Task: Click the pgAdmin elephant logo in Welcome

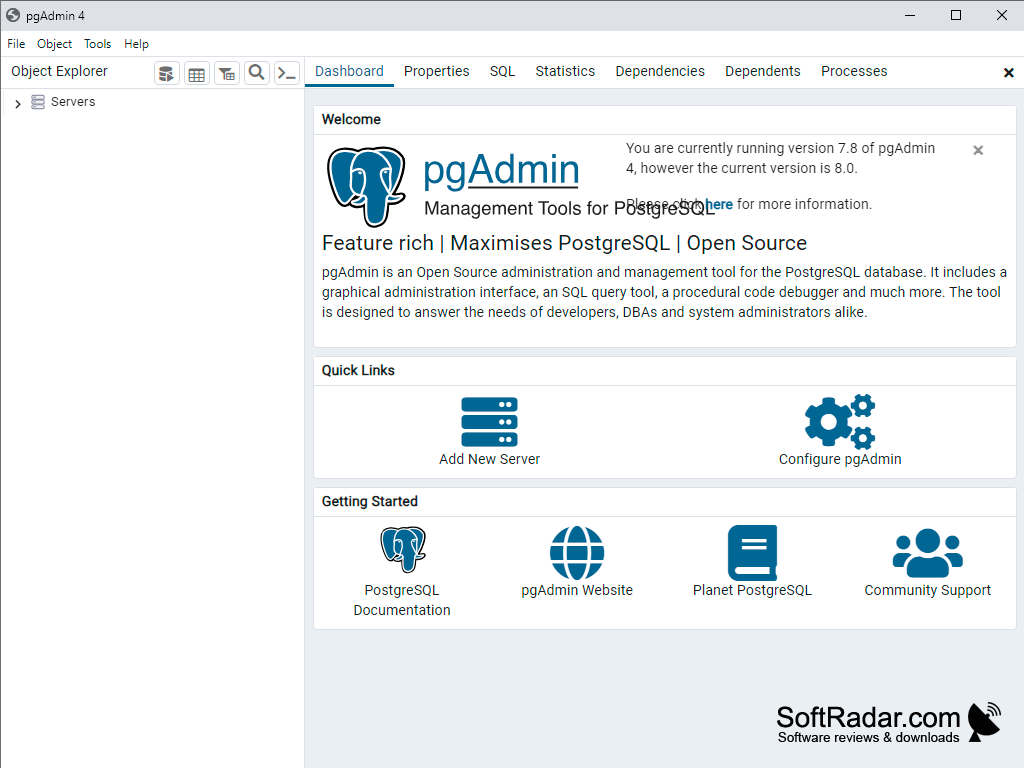Action: [x=366, y=186]
